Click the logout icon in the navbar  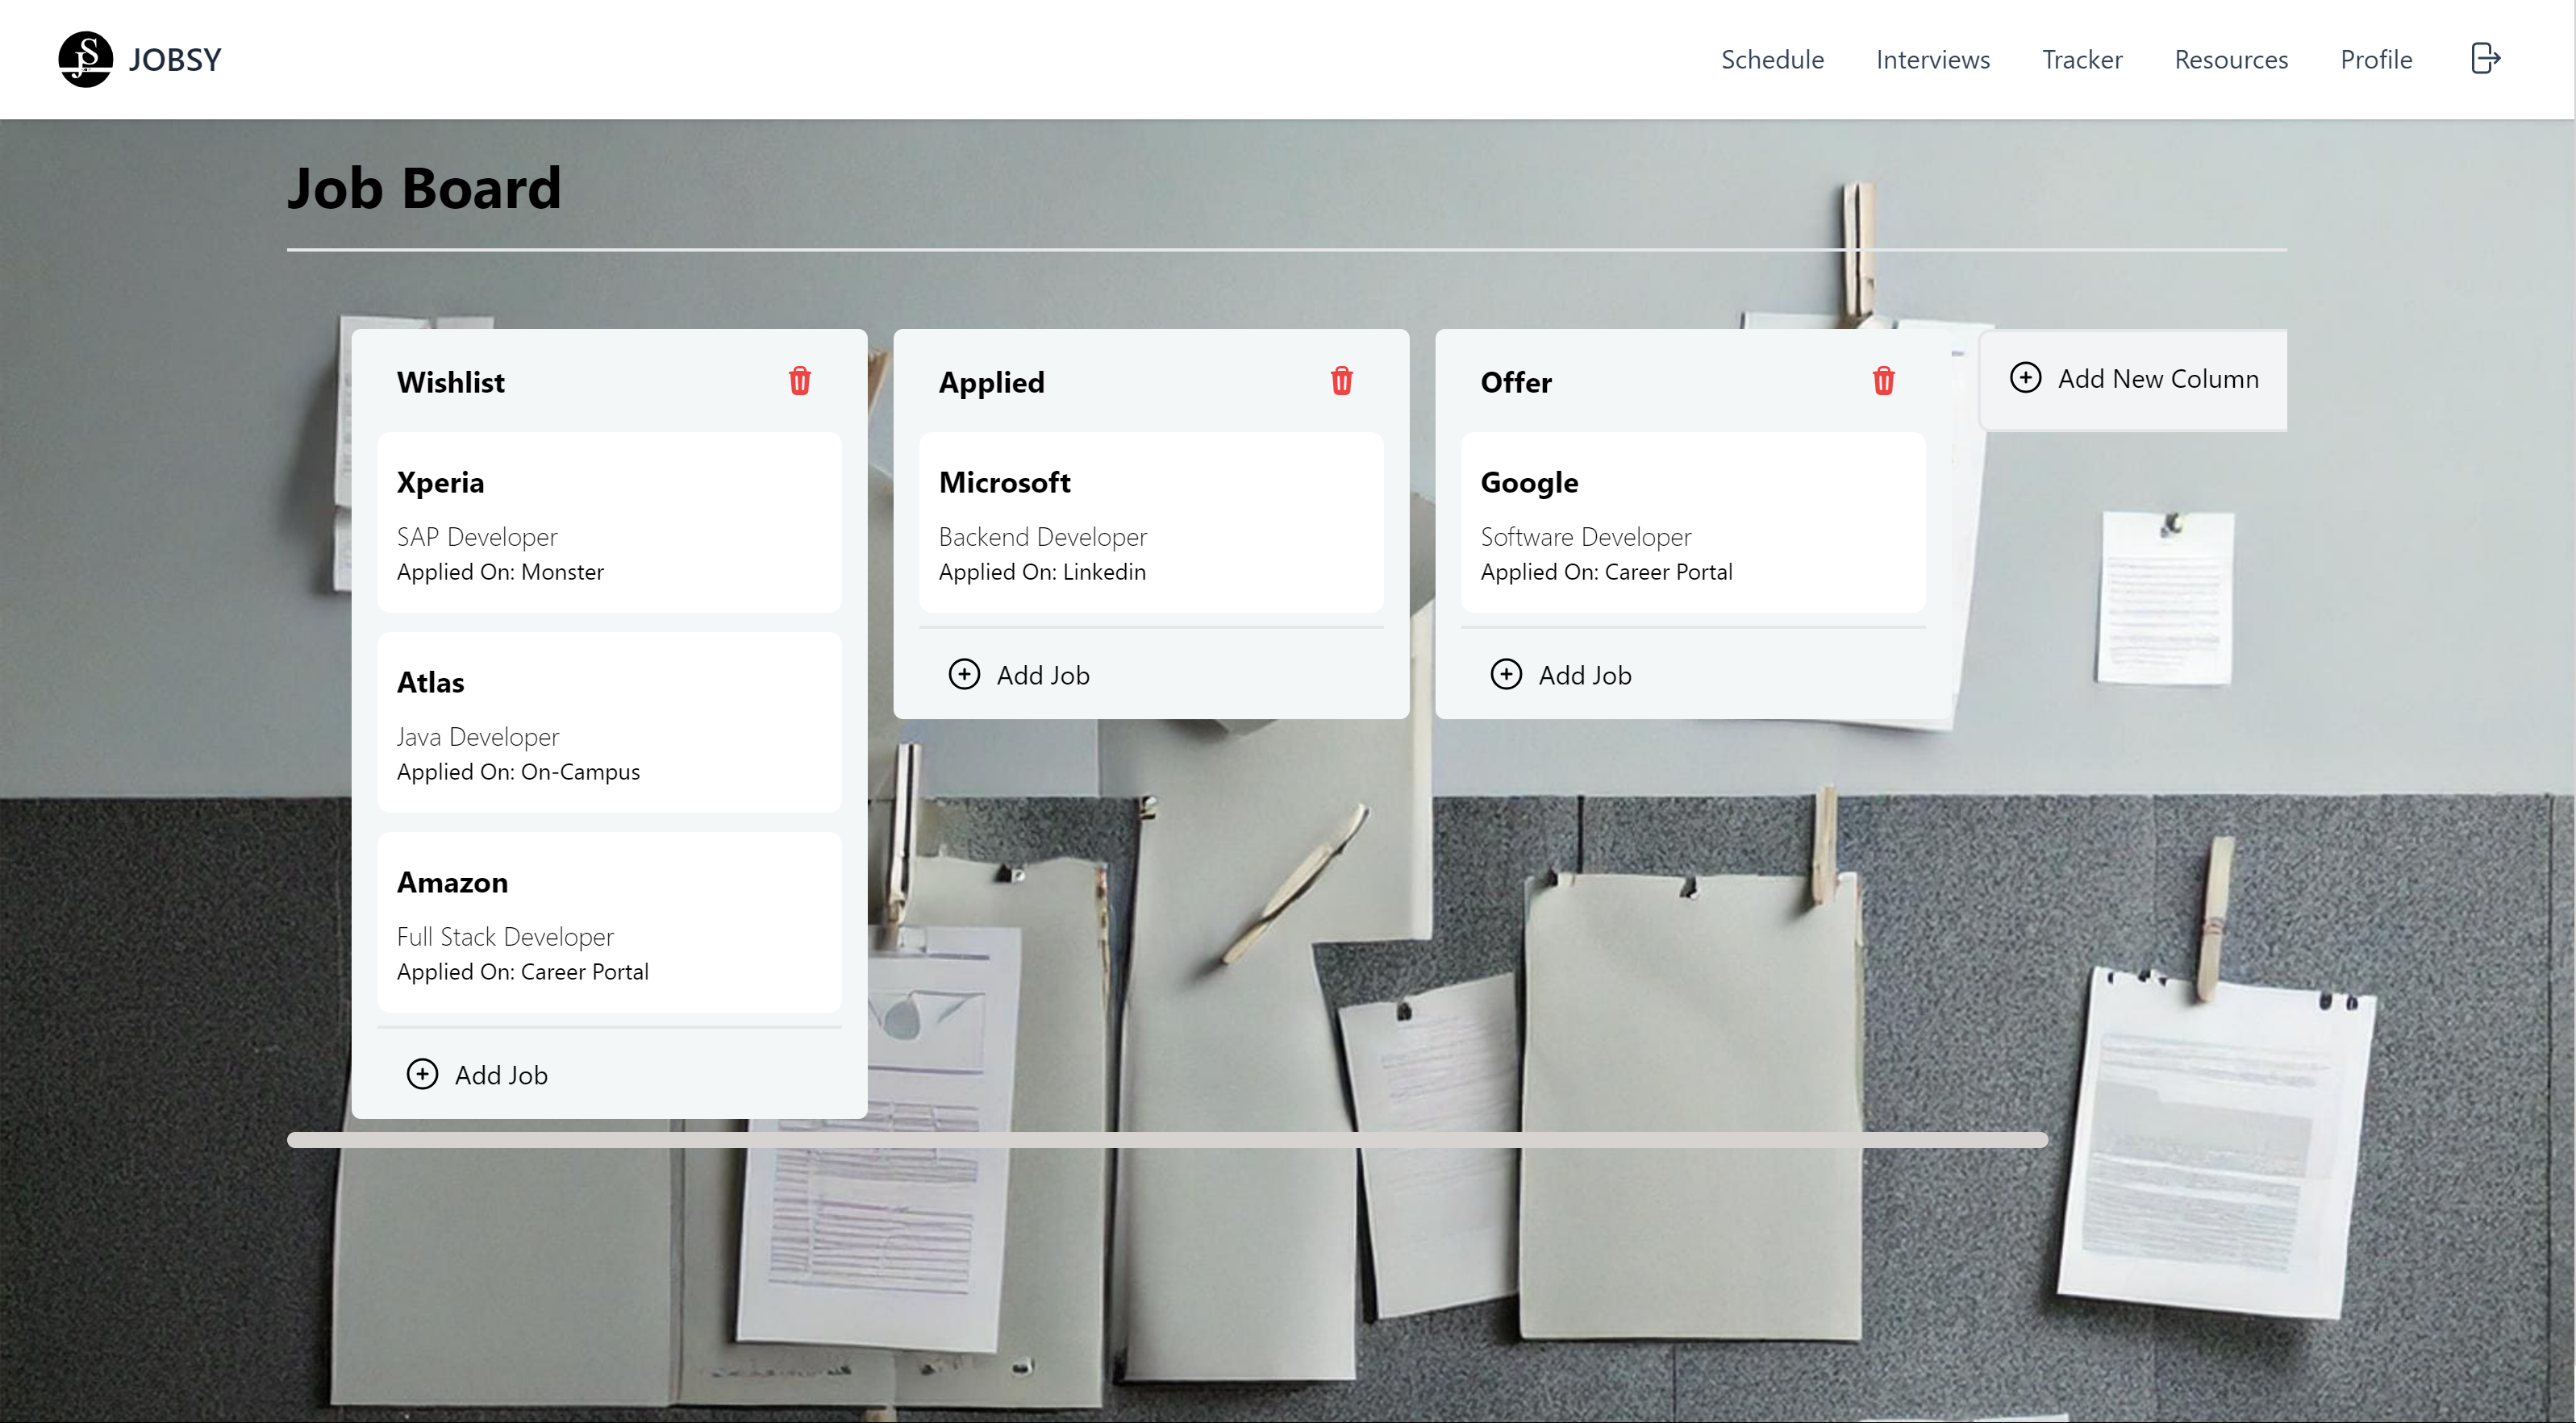[2486, 59]
